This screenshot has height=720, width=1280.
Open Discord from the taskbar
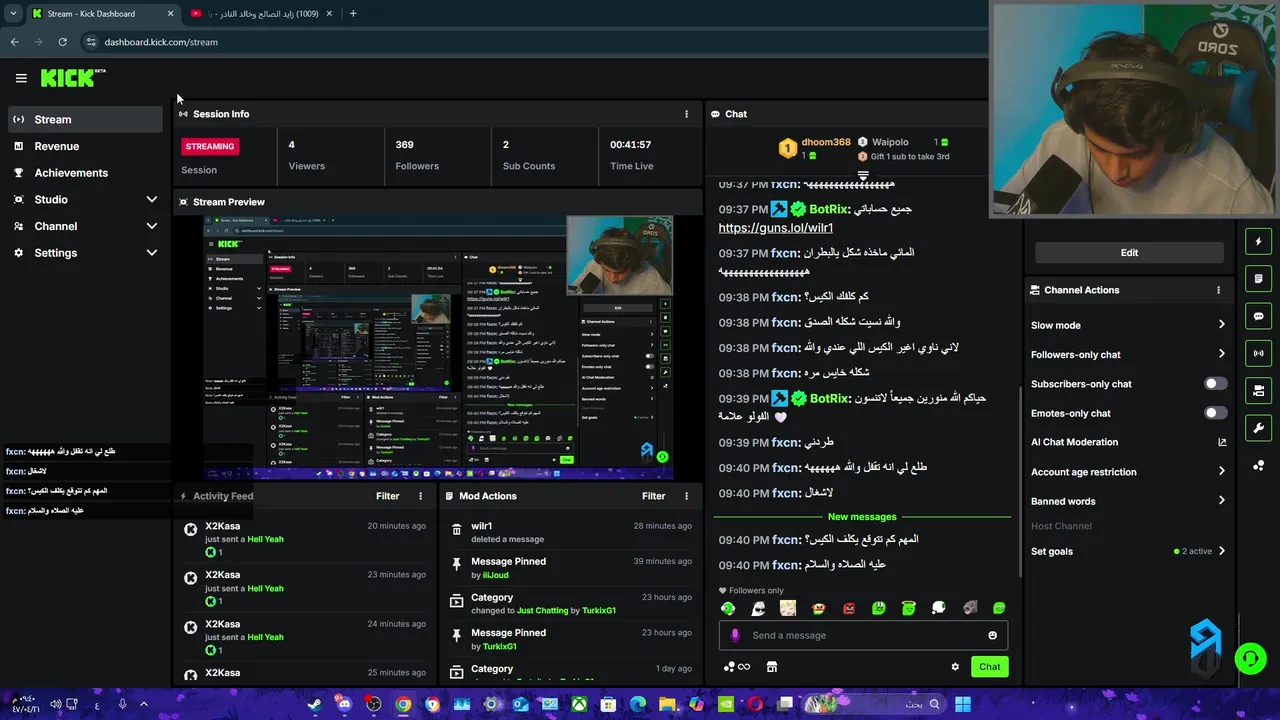(x=344, y=704)
